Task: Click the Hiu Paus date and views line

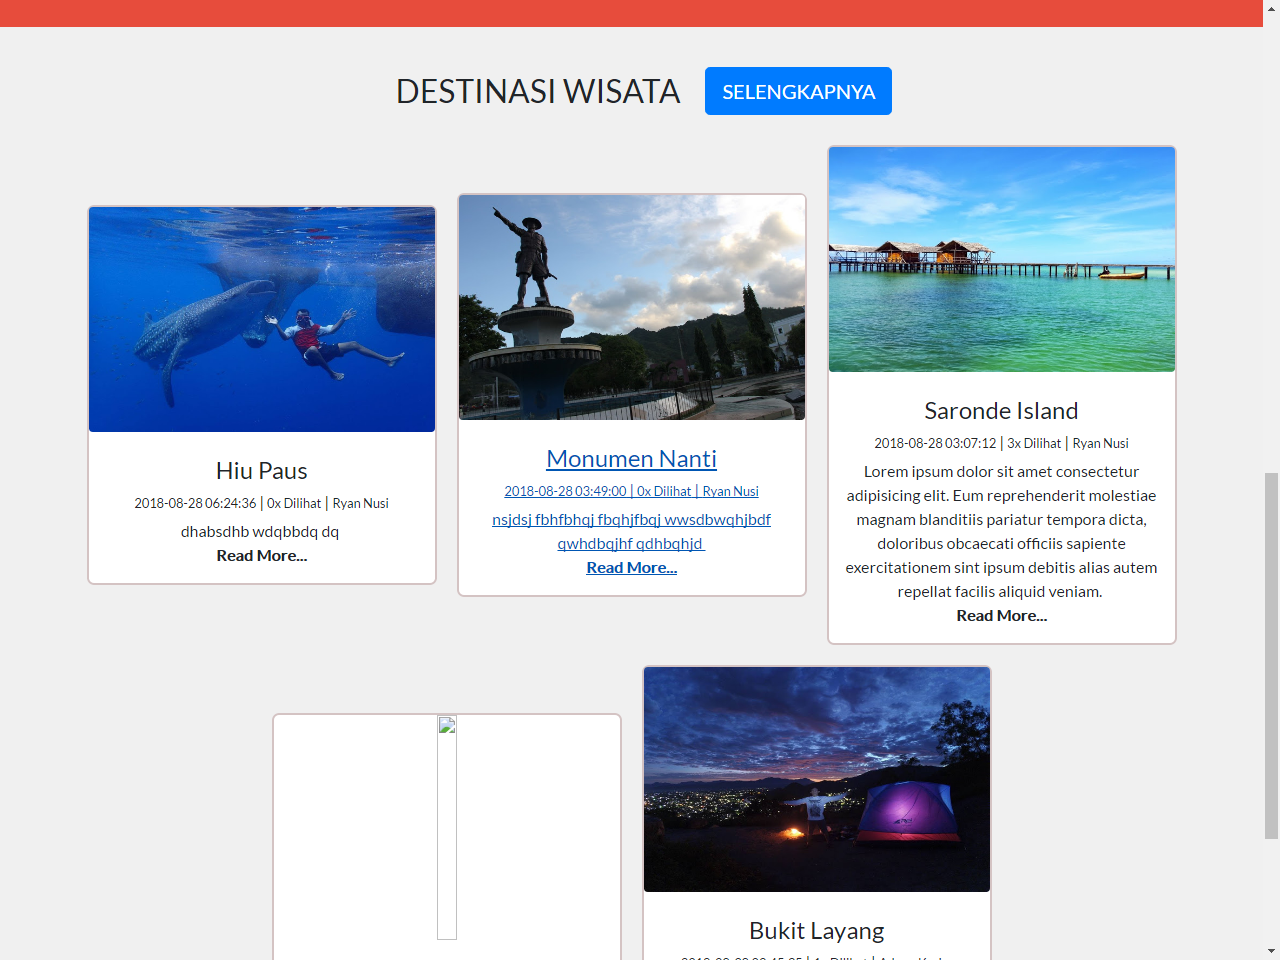Action: pyautogui.click(x=262, y=504)
